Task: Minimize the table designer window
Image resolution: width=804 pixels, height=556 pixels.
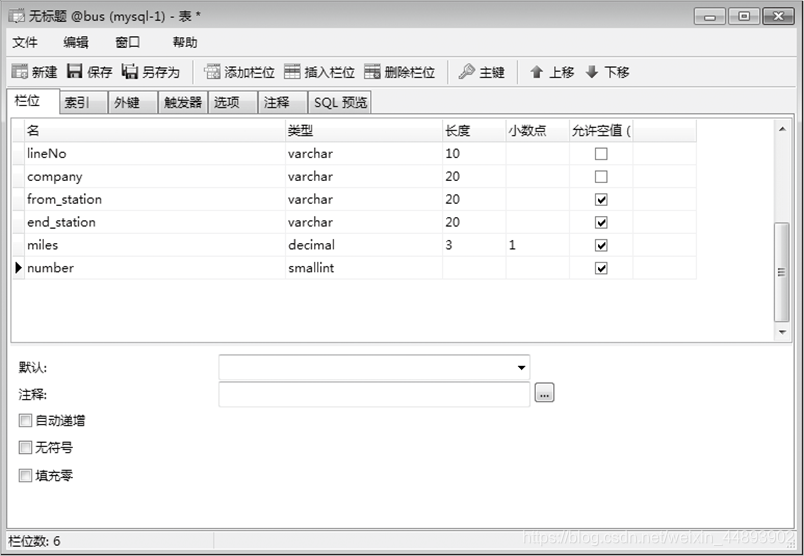Action: point(710,16)
